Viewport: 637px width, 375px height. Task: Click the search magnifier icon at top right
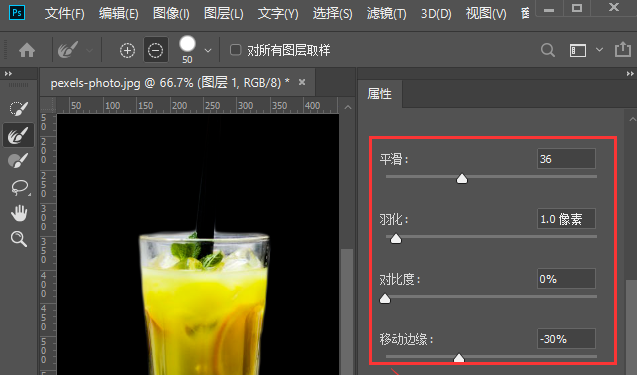click(x=548, y=50)
